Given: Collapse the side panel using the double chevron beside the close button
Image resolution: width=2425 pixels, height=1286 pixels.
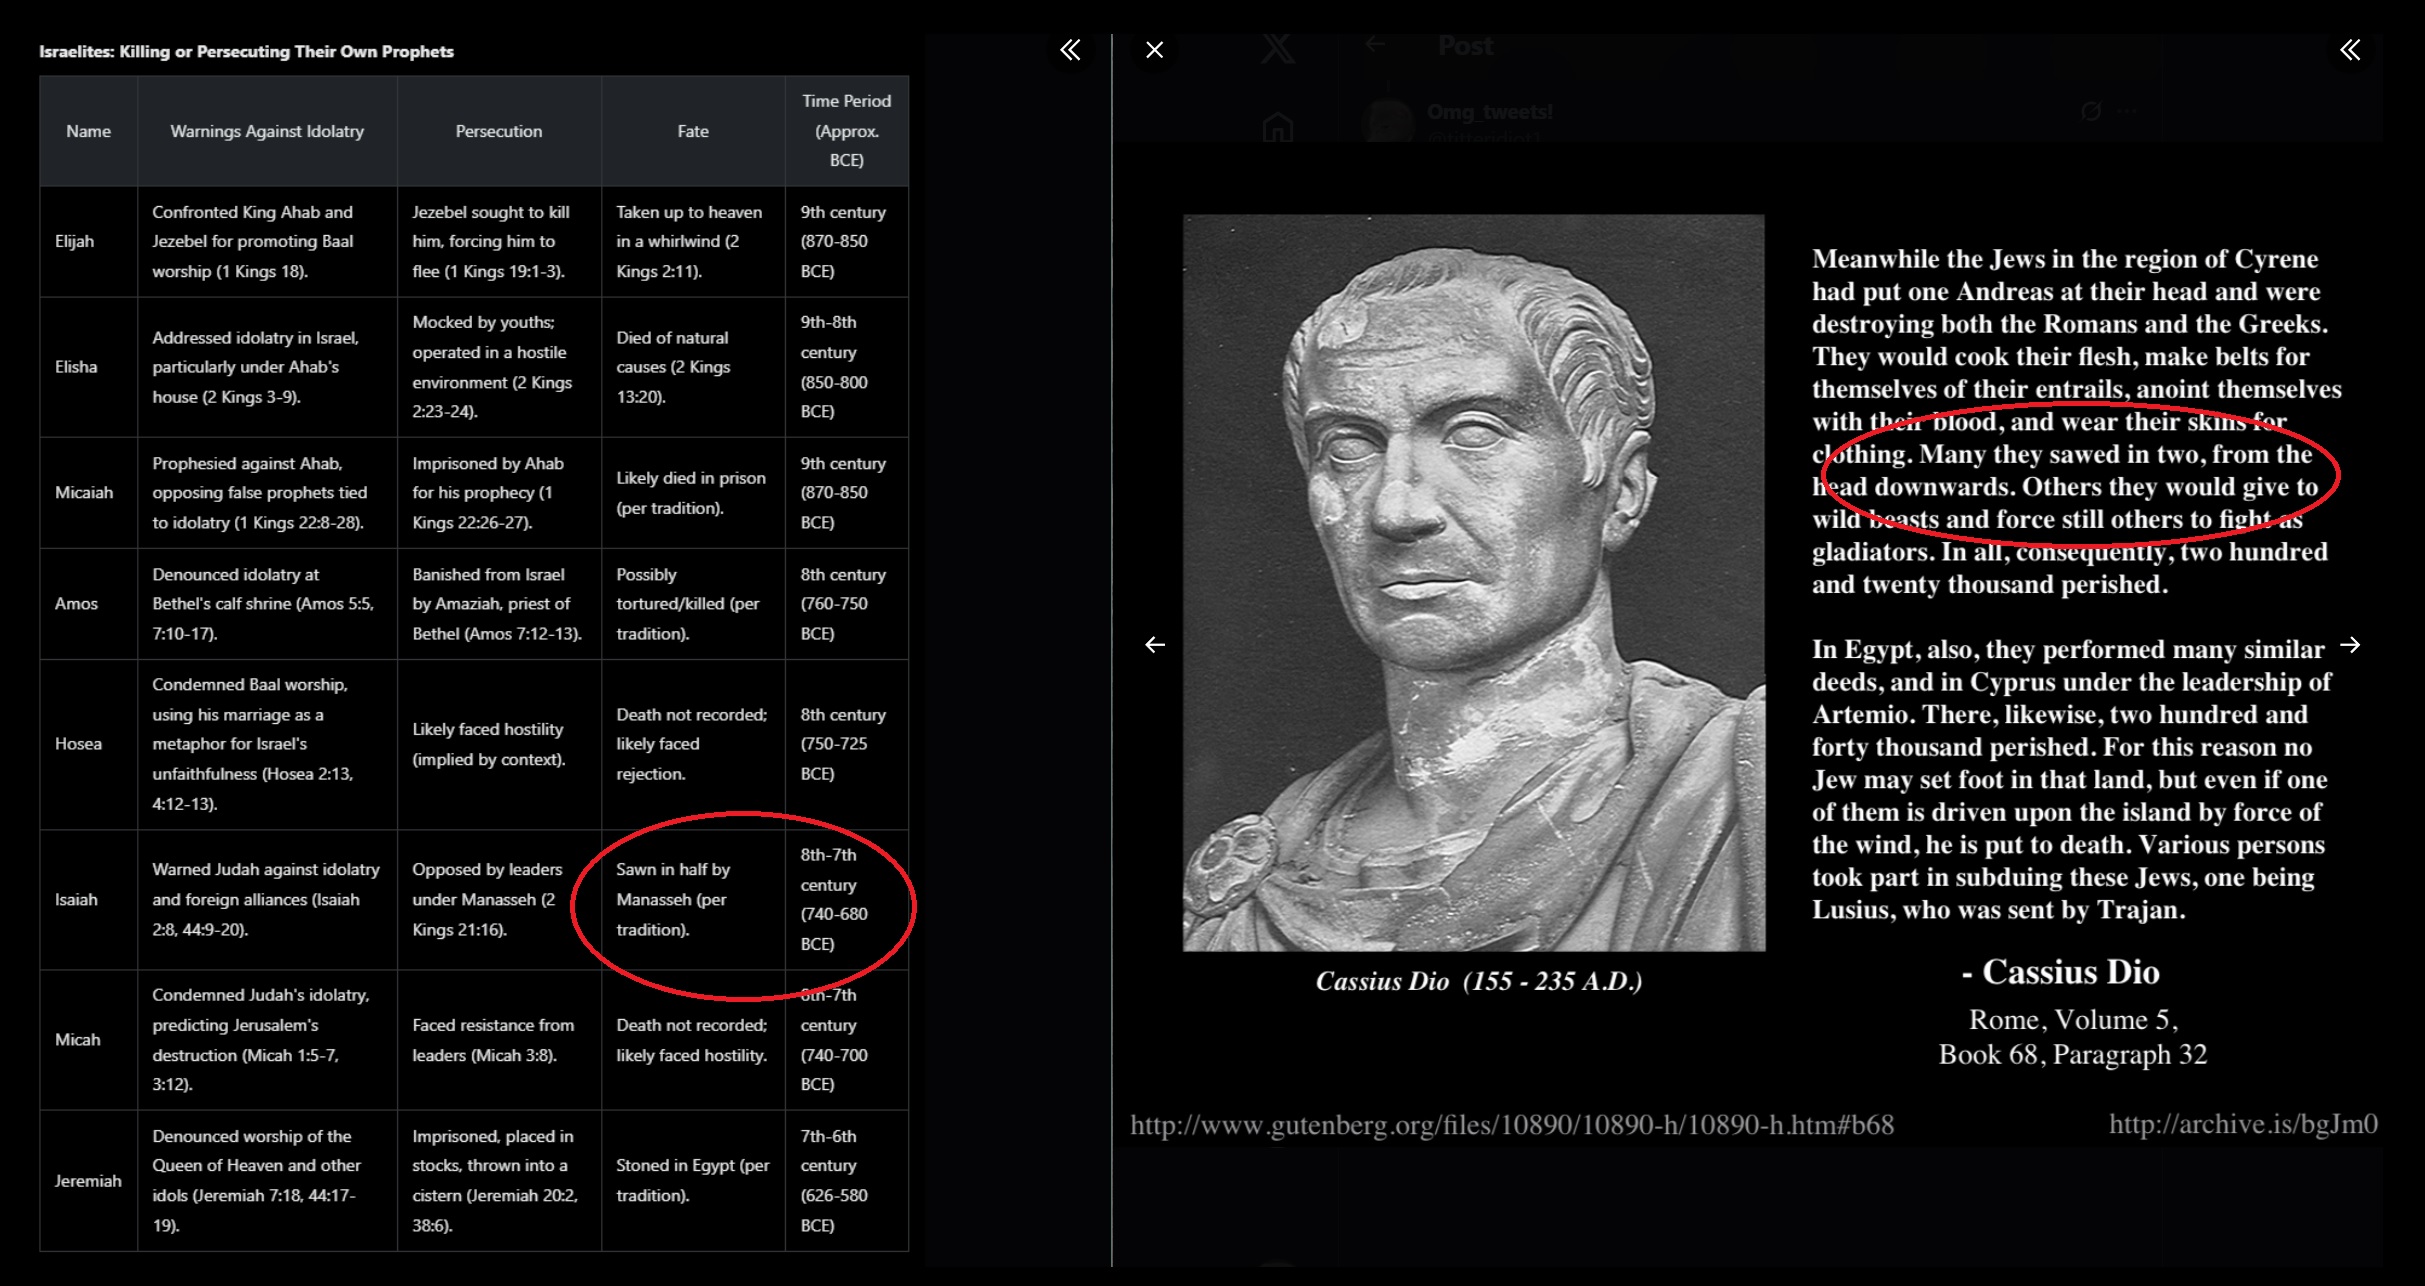Looking at the screenshot, I should point(1070,50).
